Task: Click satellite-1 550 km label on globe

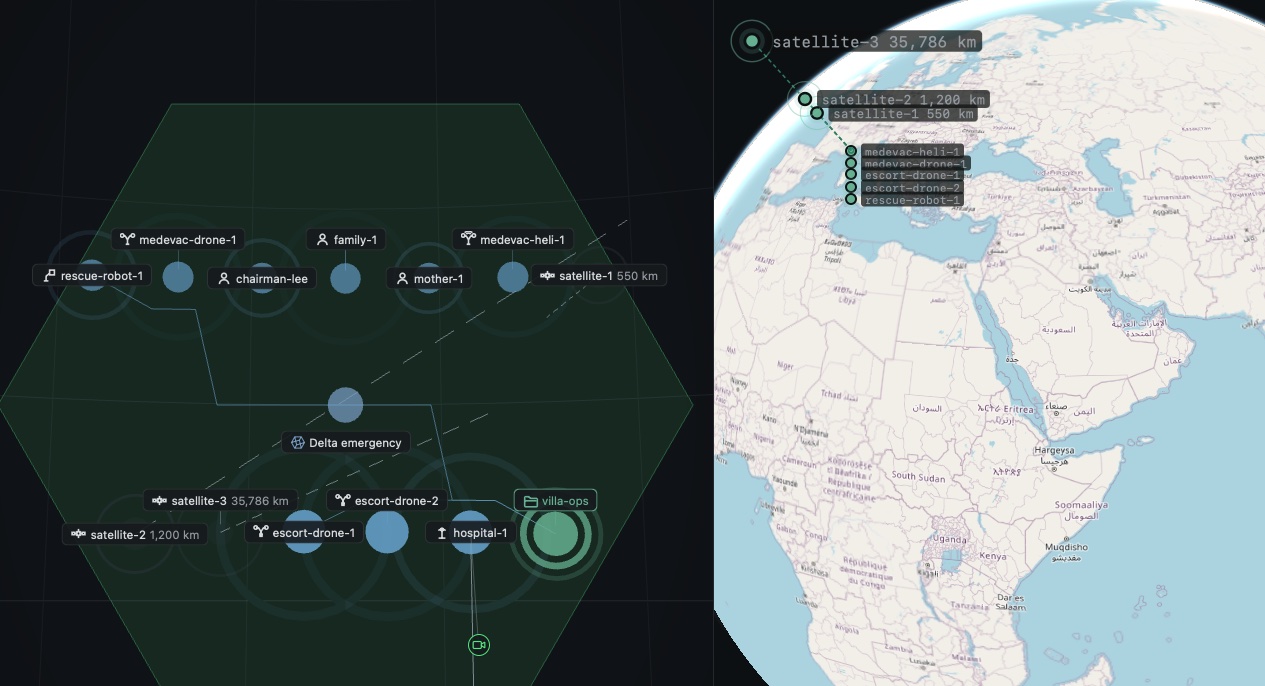Action: 904,114
